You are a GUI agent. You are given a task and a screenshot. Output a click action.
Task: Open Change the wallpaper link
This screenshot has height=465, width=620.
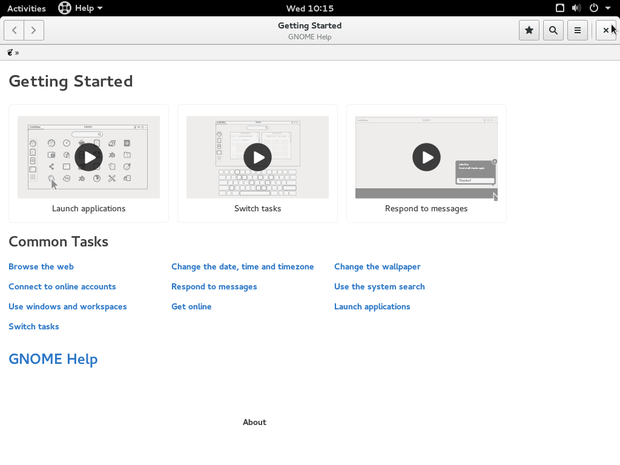(x=377, y=267)
